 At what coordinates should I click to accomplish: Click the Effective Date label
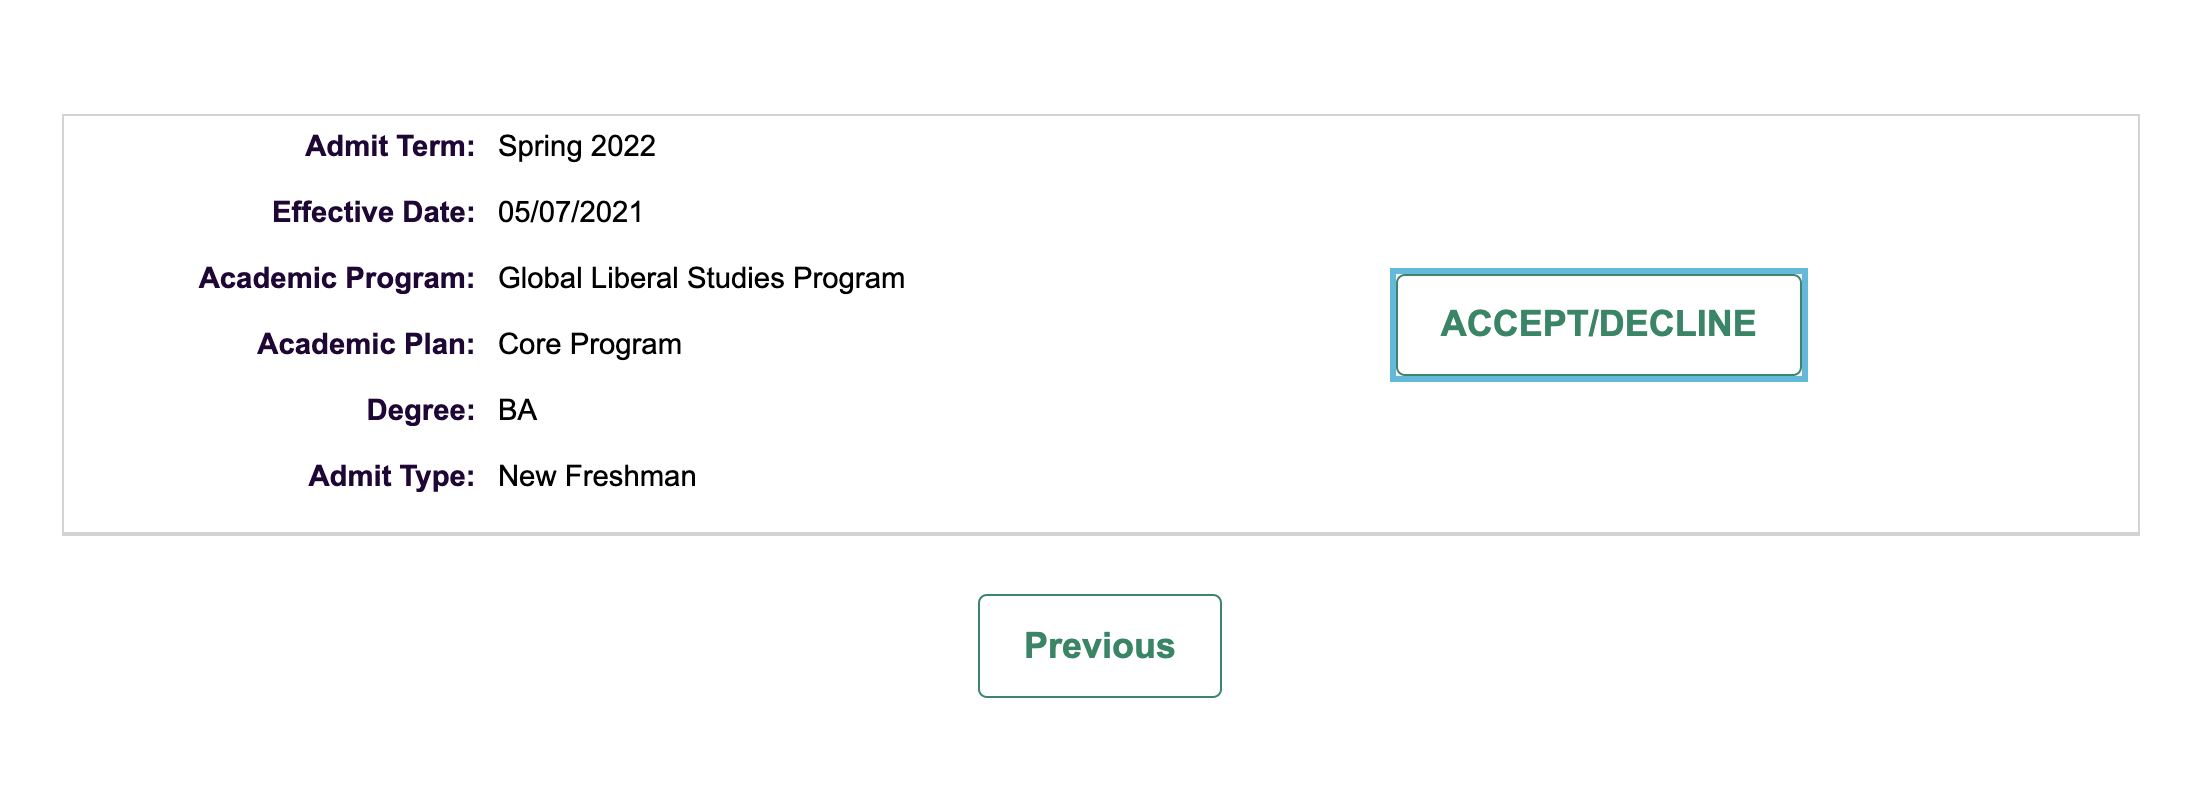373,212
